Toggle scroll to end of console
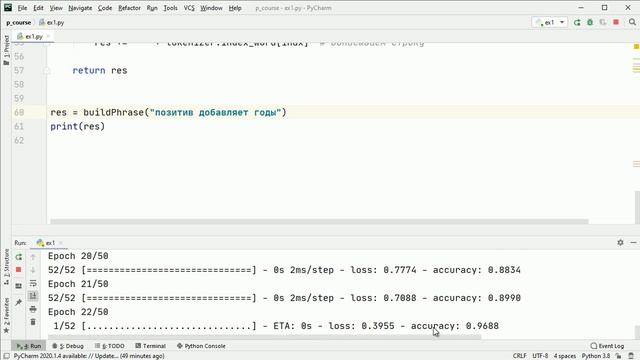The height and width of the screenshot is (360, 640). click(x=33, y=296)
